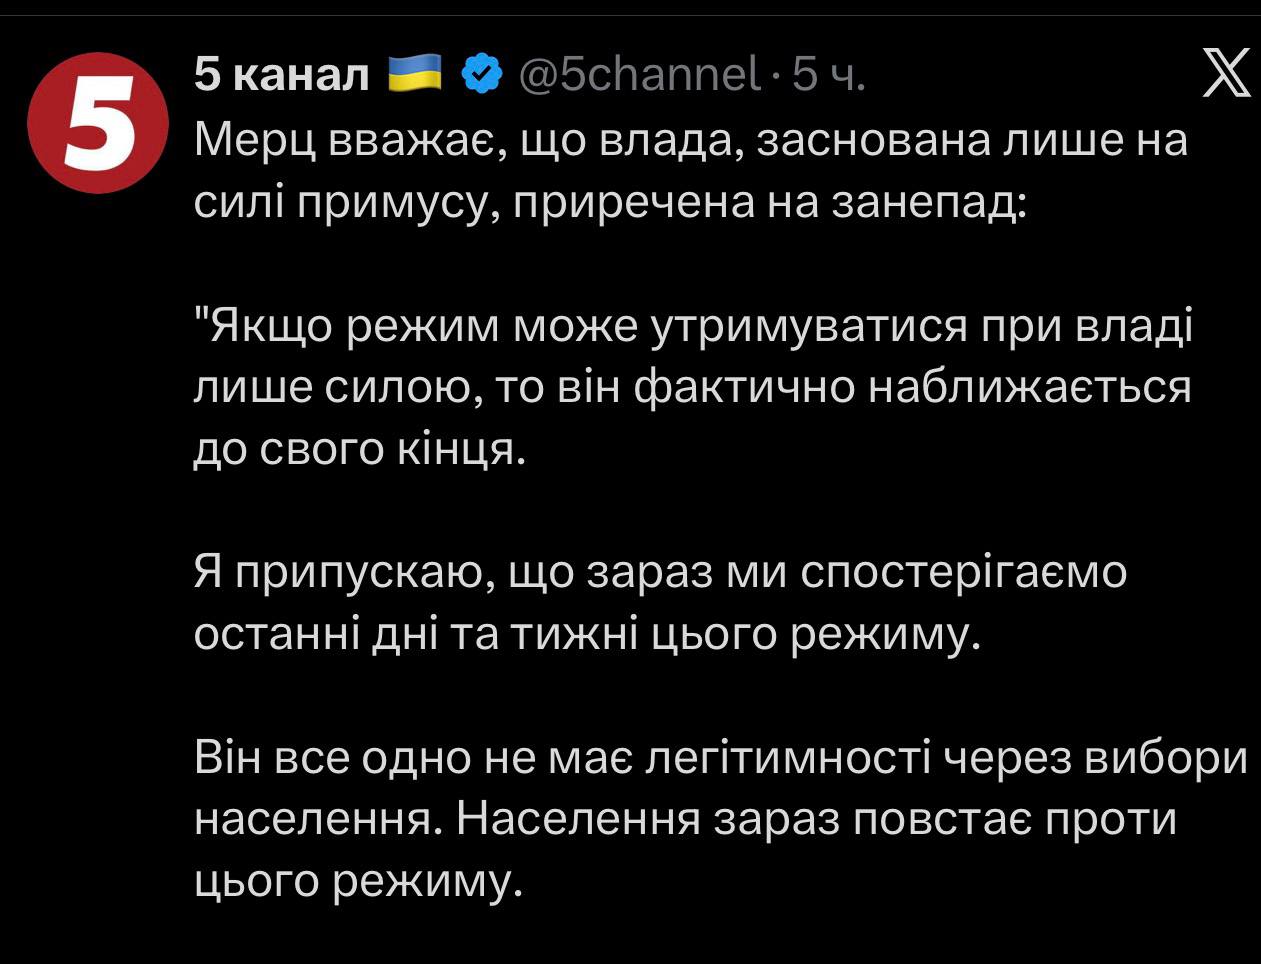This screenshot has width=1261, height=964.
Task: Click the word 'легітимності'
Action: (788, 758)
